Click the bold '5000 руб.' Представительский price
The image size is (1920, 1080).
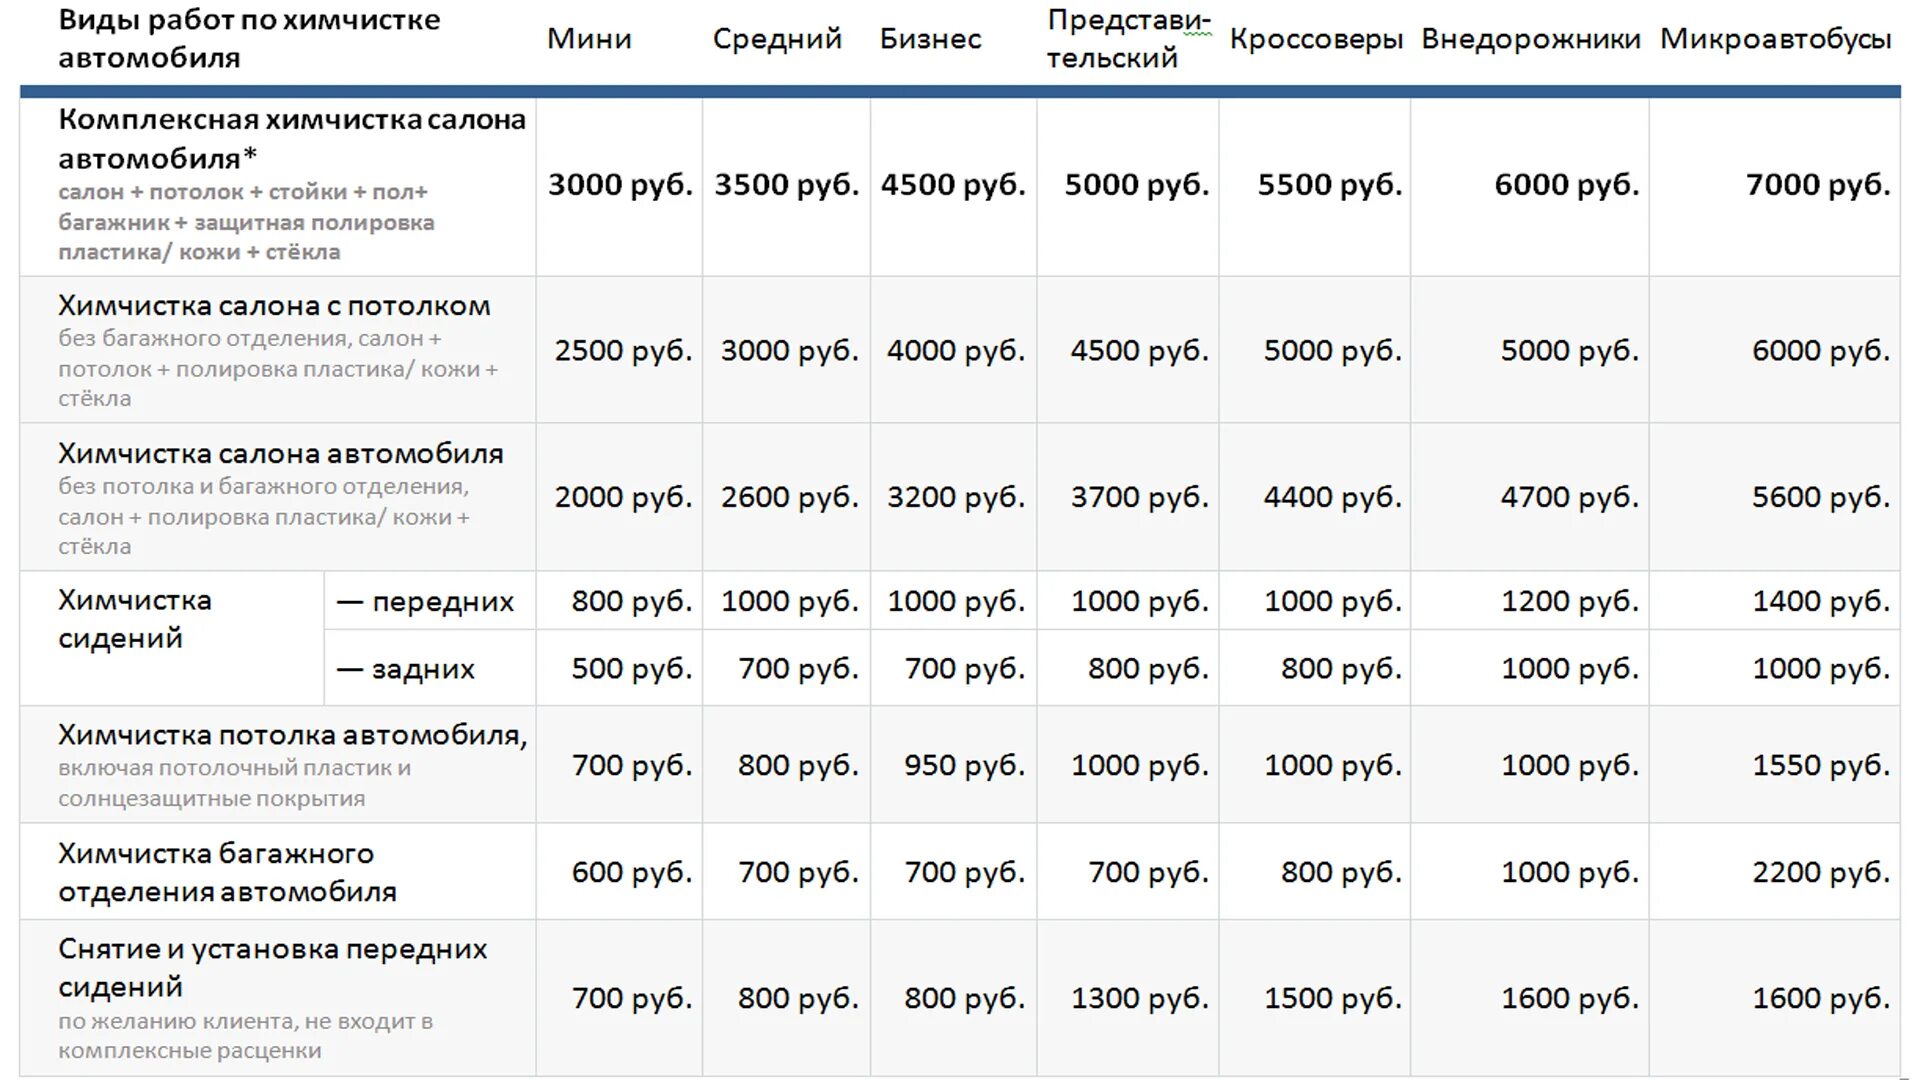[1137, 184]
